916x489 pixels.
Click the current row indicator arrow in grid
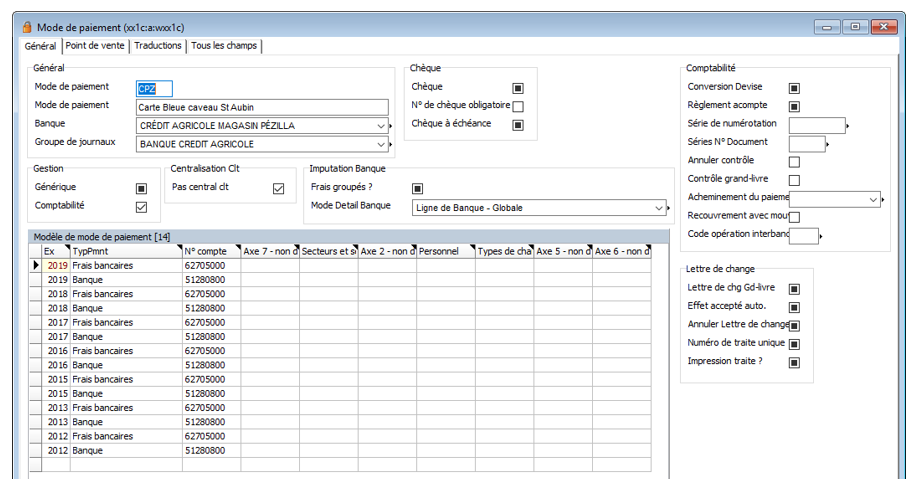pos(36,266)
